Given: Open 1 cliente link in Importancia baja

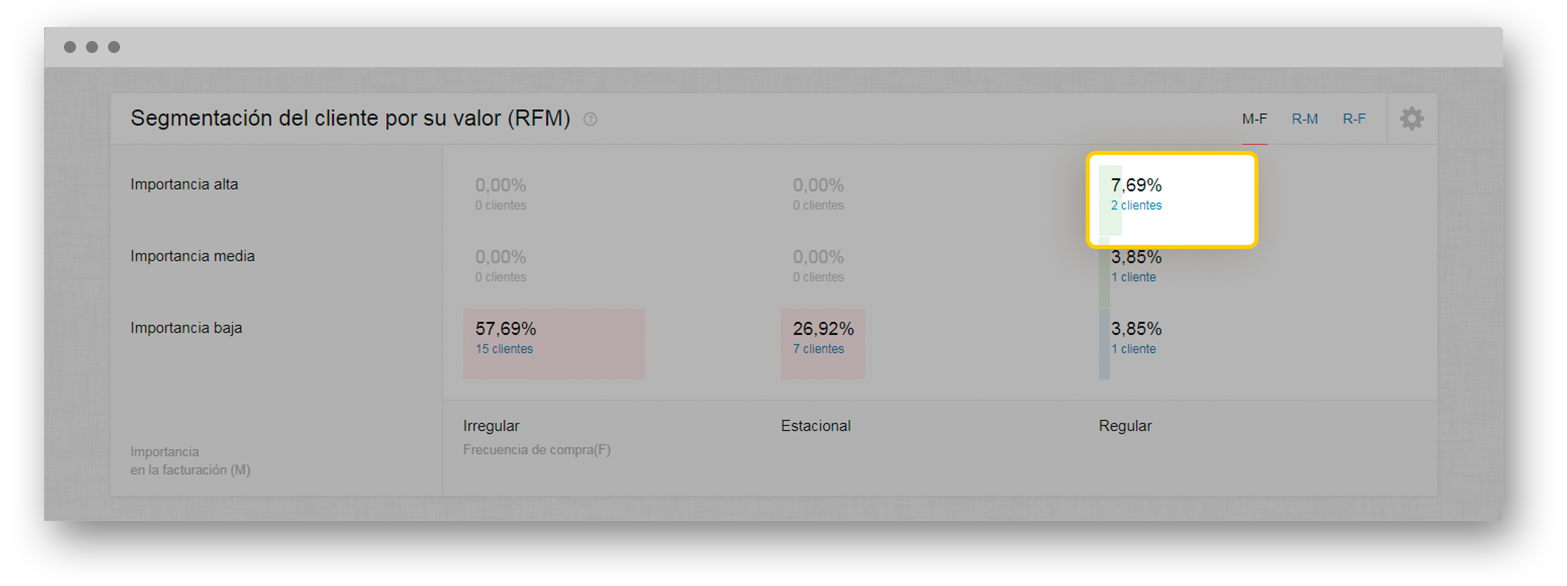Looking at the screenshot, I should 1133,349.
